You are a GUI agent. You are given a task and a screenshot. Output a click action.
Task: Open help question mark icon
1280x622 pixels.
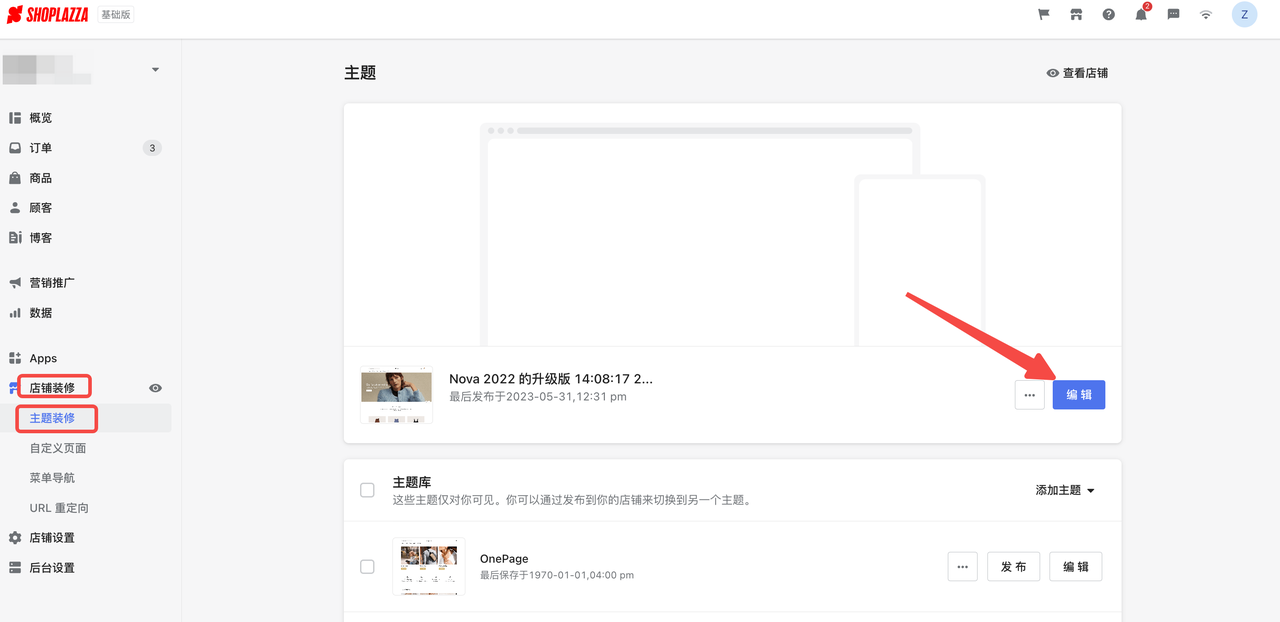(x=1108, y=15)
